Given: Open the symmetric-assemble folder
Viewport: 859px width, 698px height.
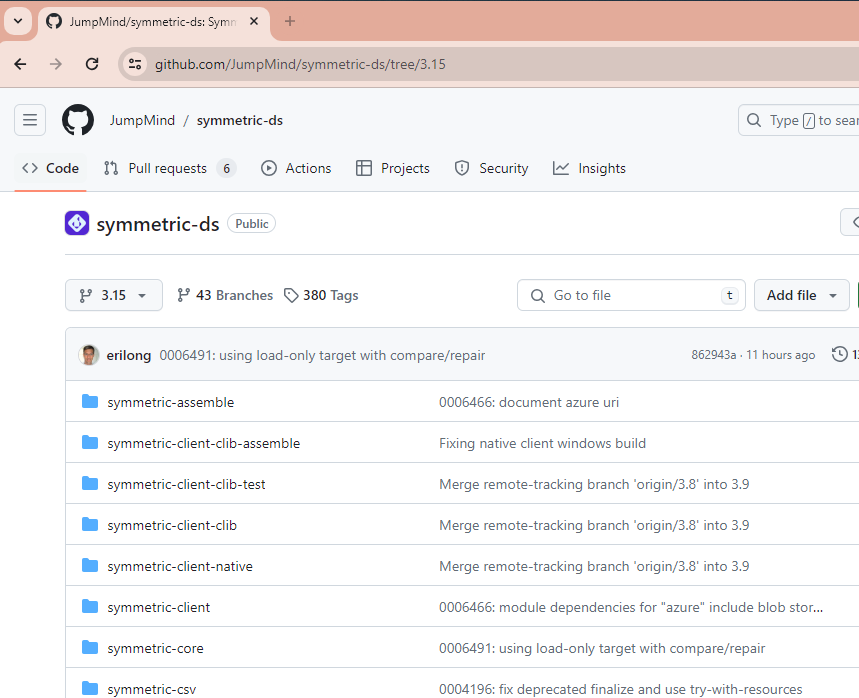Looking at the screenshot, I should 170,402.
